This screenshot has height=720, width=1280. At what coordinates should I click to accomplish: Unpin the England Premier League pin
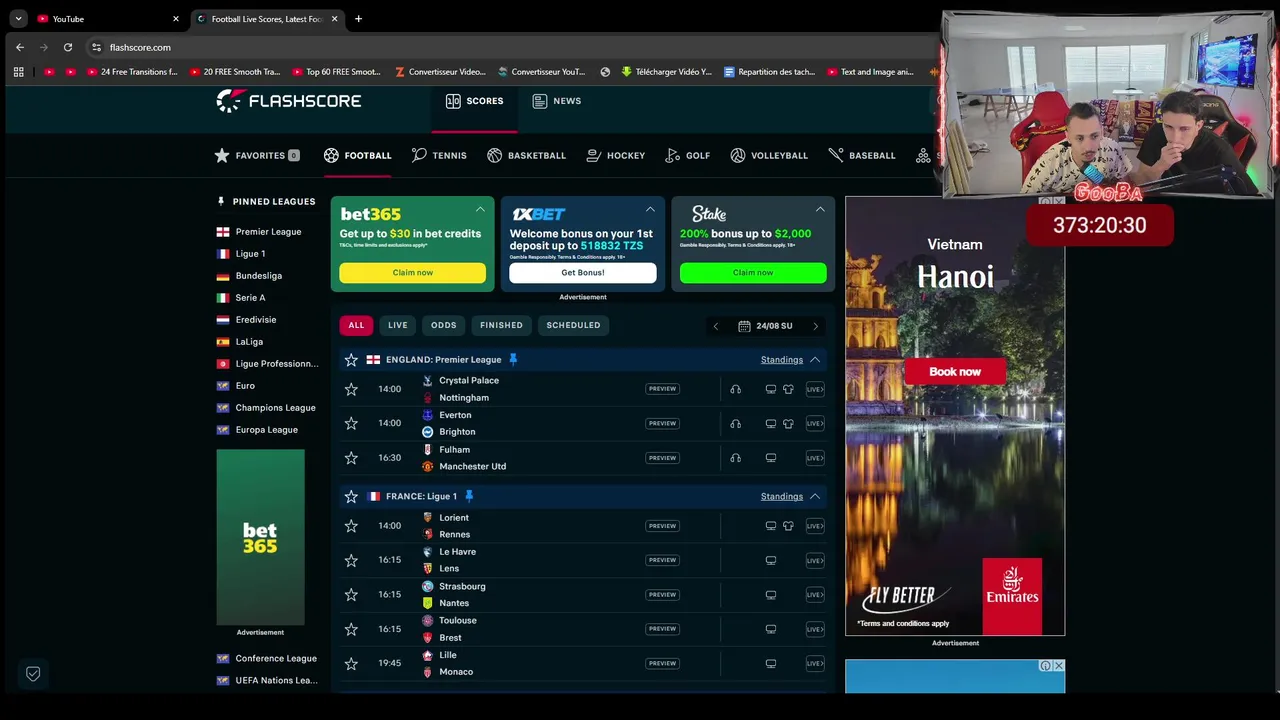pos(513,359)
